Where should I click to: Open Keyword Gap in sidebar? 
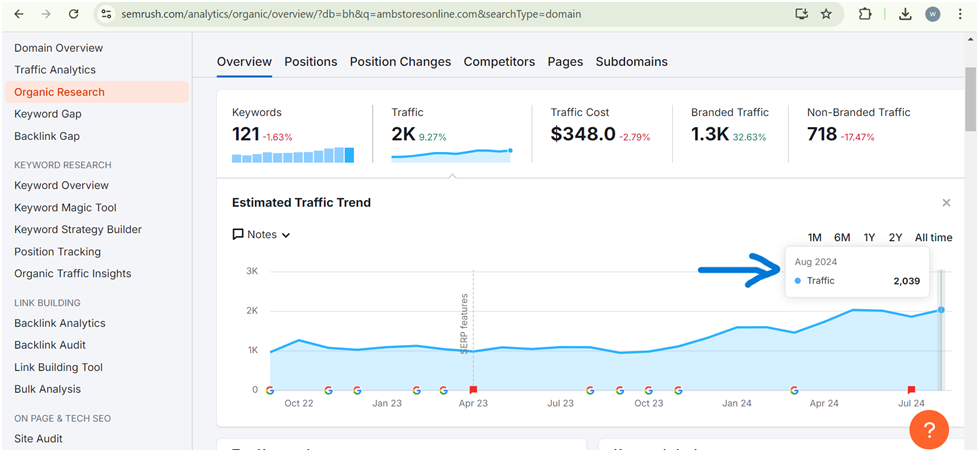tap(48, 114)
